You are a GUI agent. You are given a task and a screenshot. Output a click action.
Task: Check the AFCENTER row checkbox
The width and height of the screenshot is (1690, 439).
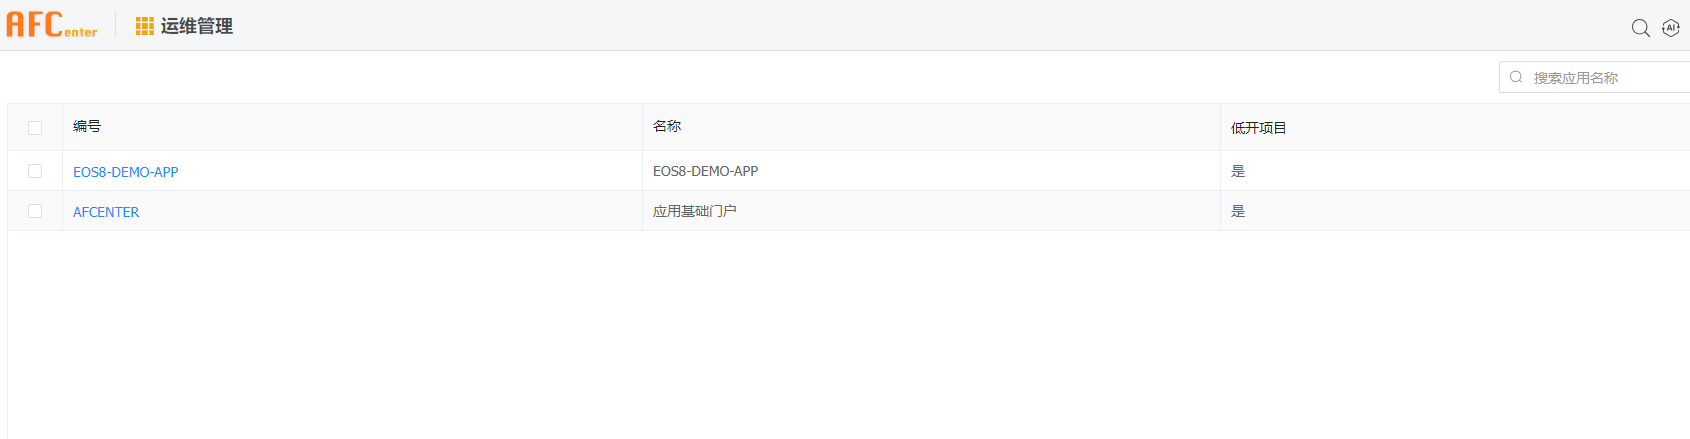click(x=35, y=211)
